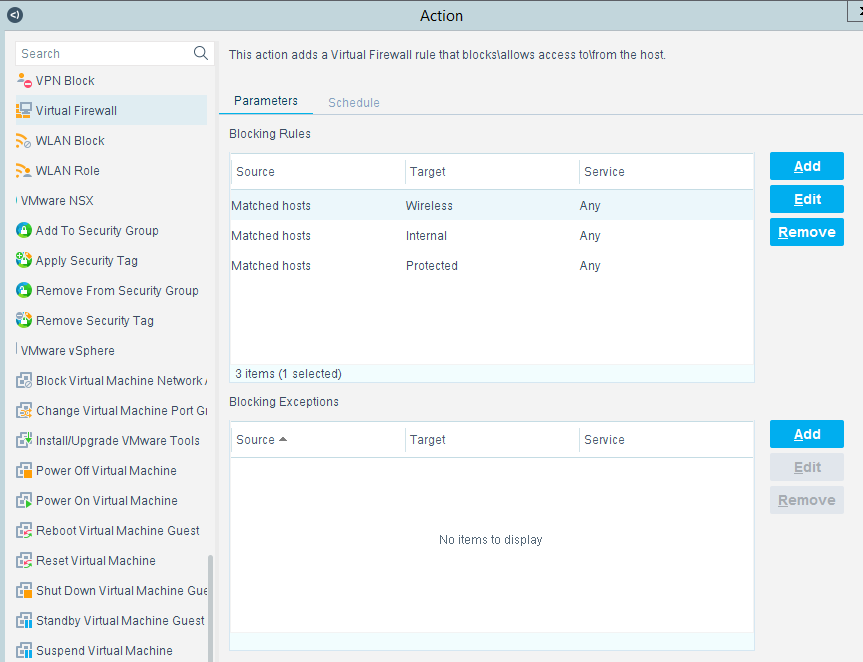
Task: Click the Apply Security Tag icon
Action: click(24, 260)
